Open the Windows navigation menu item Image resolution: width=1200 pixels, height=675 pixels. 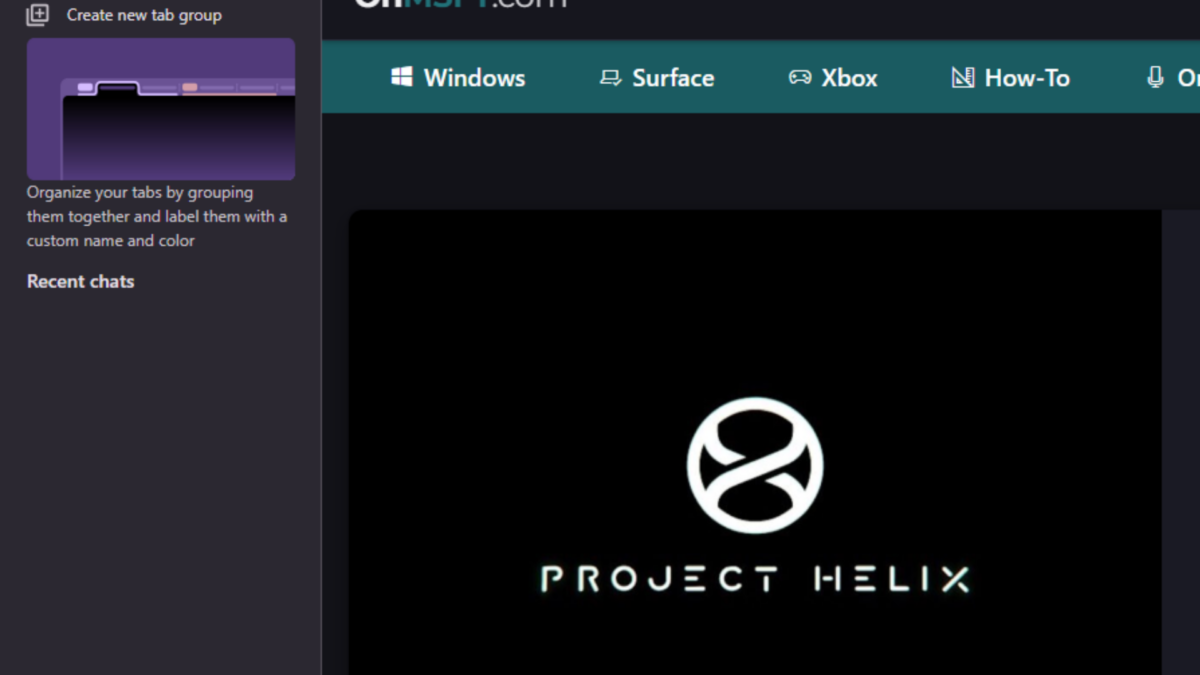(x=474, y=78)
